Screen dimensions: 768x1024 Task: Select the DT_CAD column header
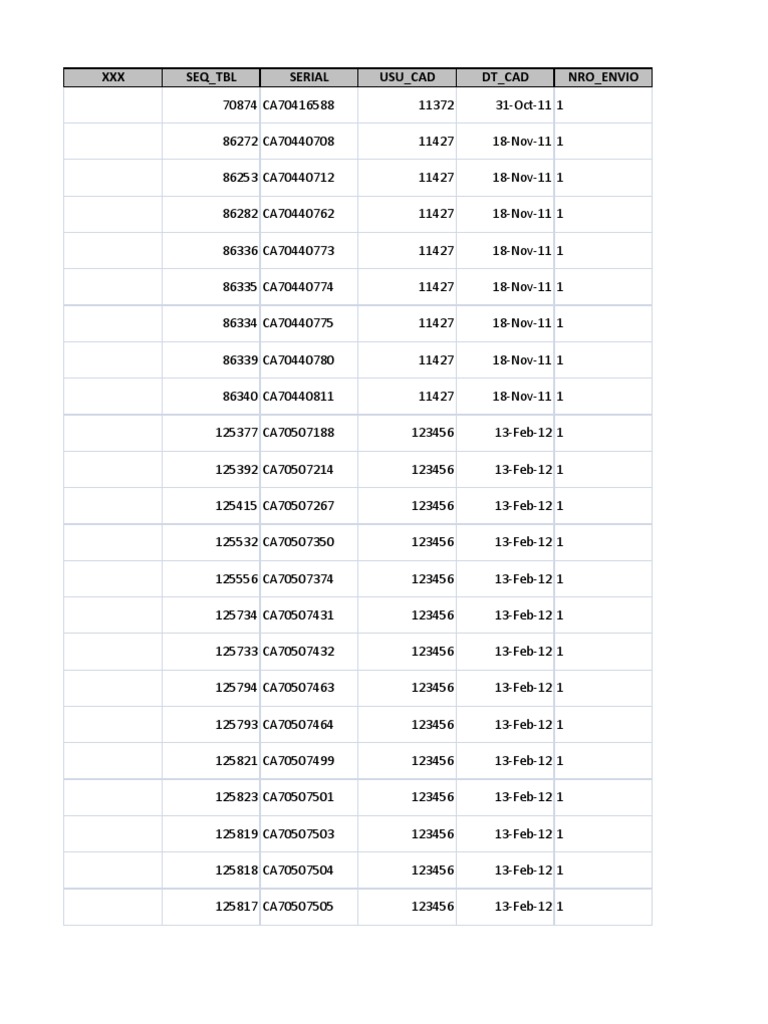tap(505, 77)
